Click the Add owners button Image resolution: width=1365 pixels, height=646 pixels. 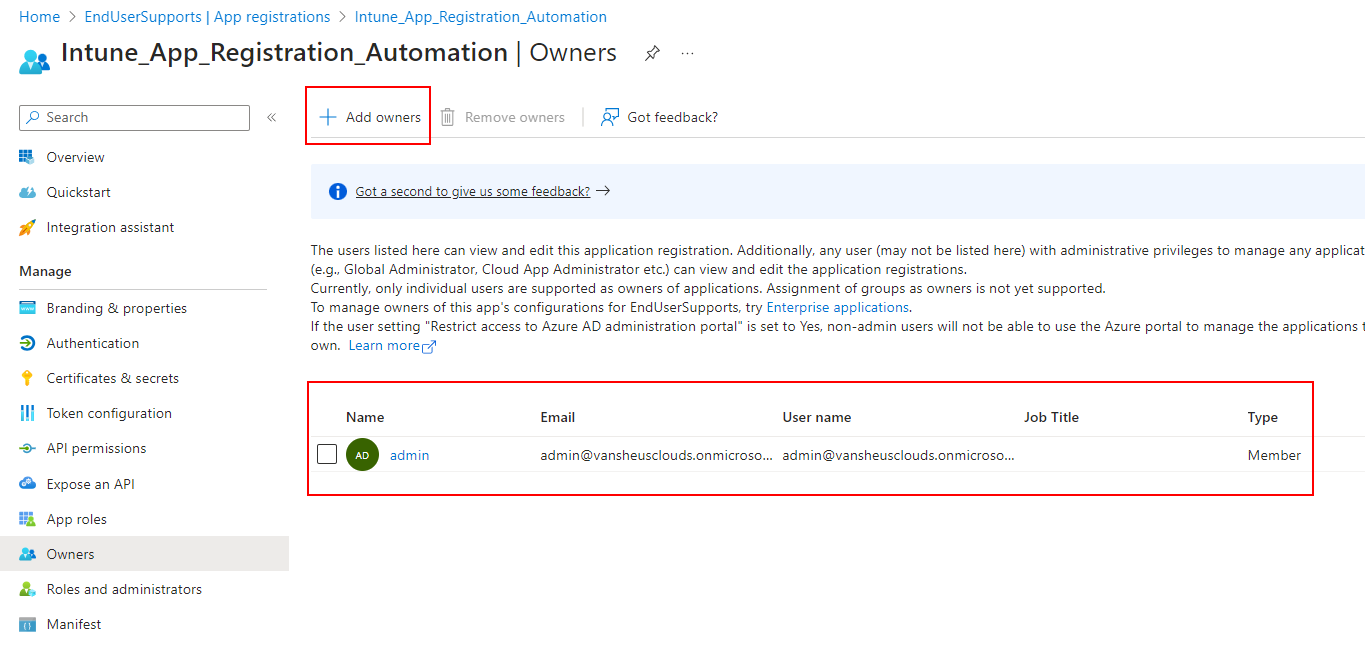(370, 117)
